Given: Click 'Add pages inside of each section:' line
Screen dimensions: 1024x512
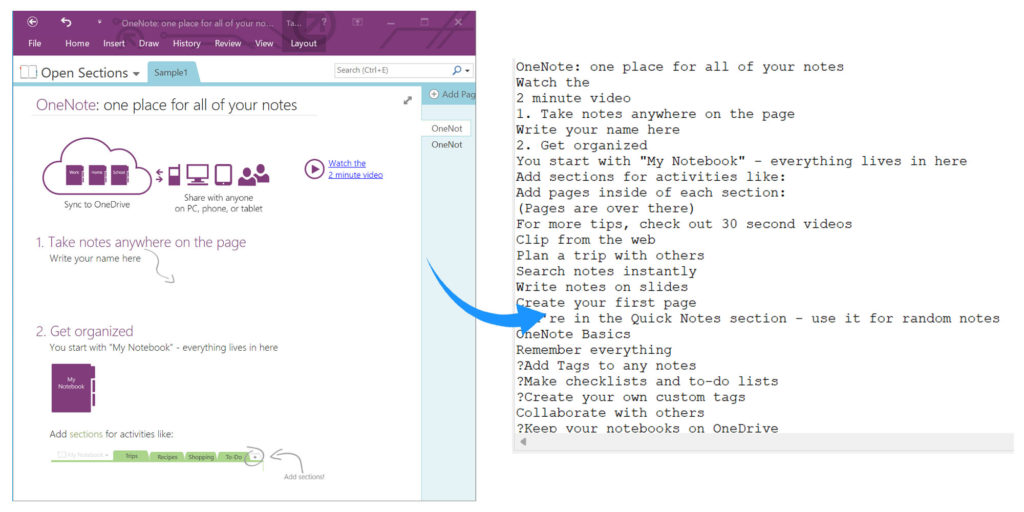Looking at the screenshot, I should click(x=651, y=193).
